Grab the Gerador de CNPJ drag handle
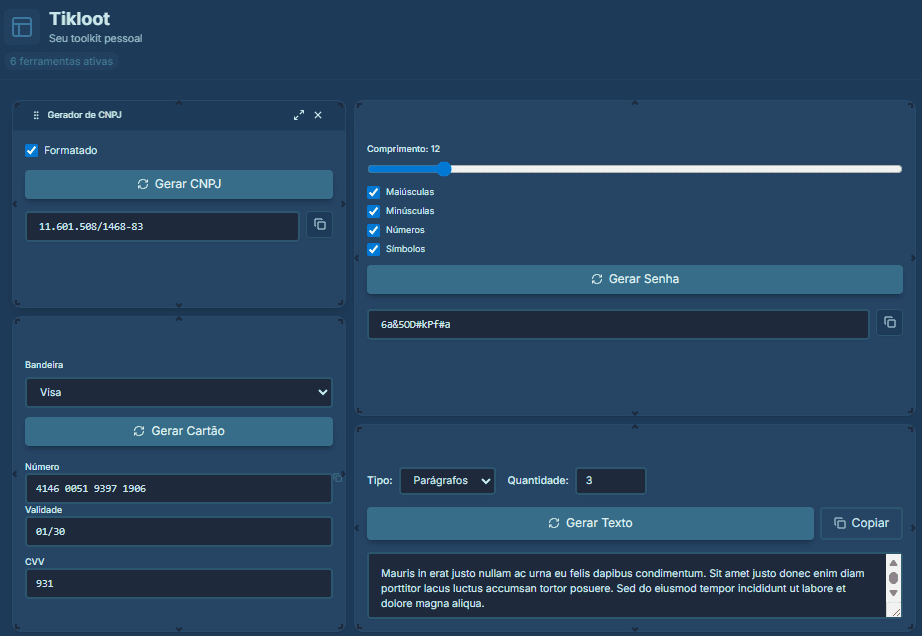 36,115
